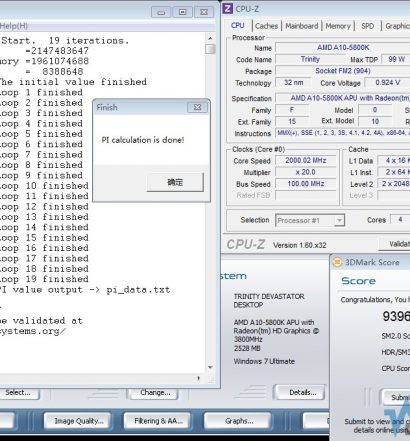
Task: Click 'Windows 7 Ultimate' text in 3DMark
Action: pos(264,361)
